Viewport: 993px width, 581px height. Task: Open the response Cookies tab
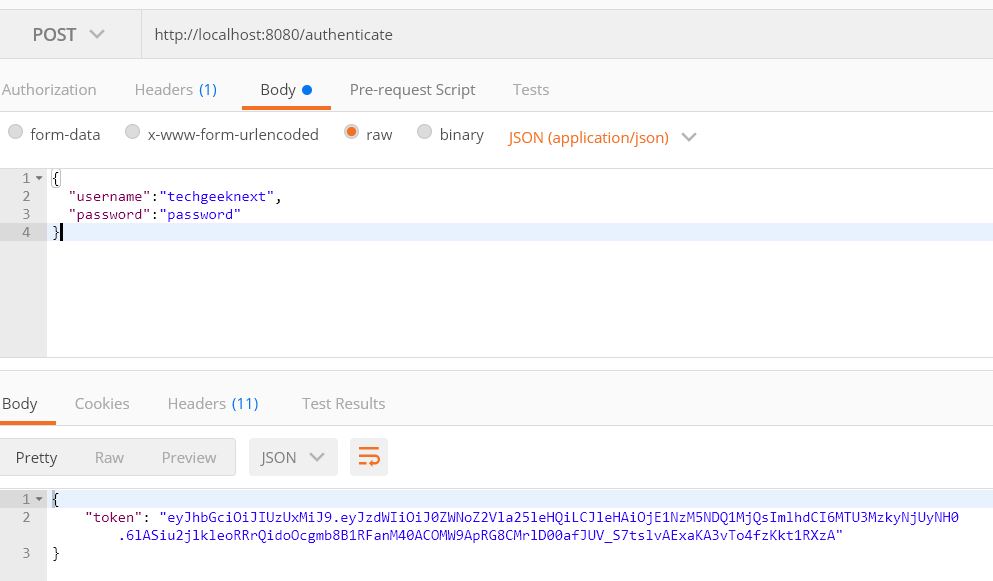click(x=102, y=404)
